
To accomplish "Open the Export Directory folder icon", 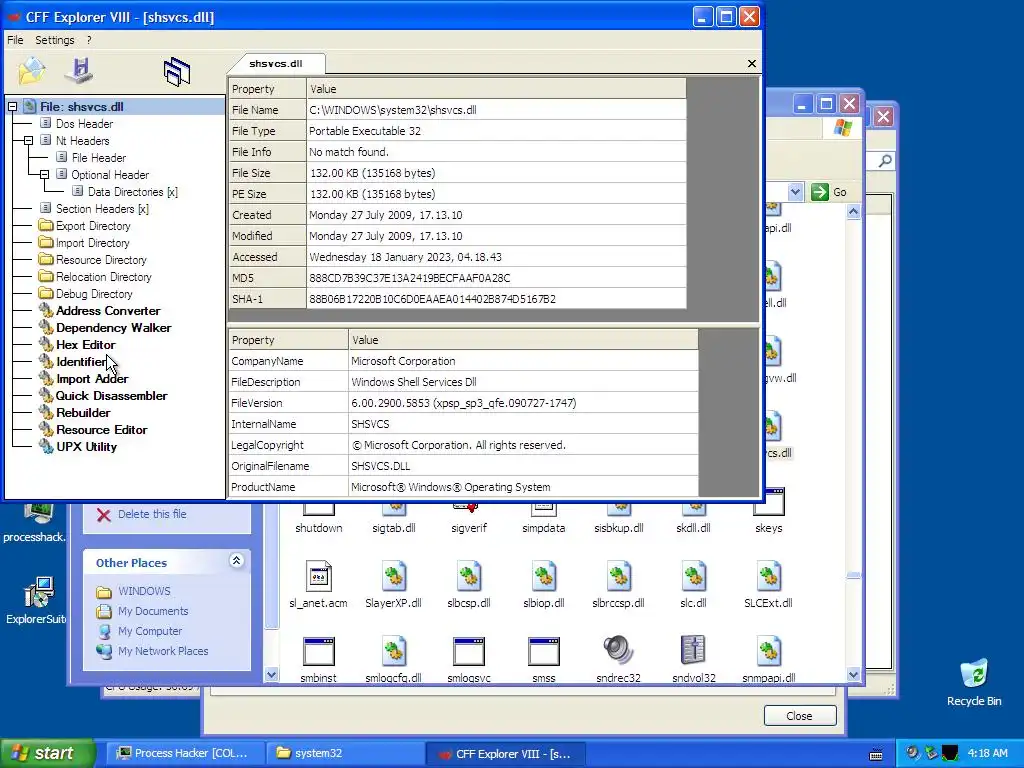I will tap(46, 225).
